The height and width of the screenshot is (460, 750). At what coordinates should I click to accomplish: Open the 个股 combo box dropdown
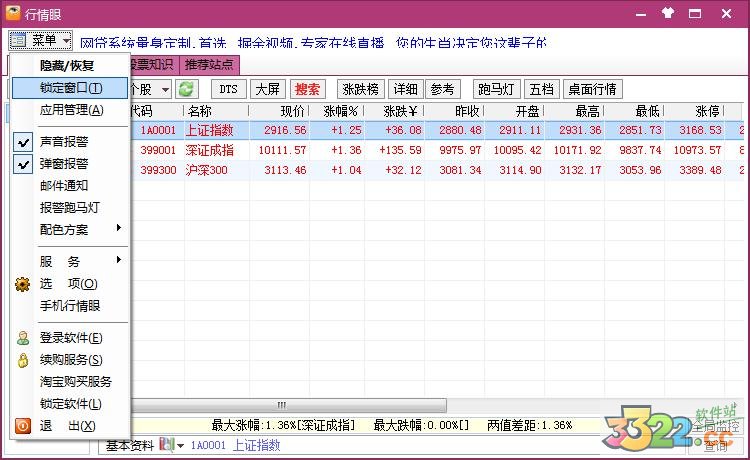[x=165, y=89]
